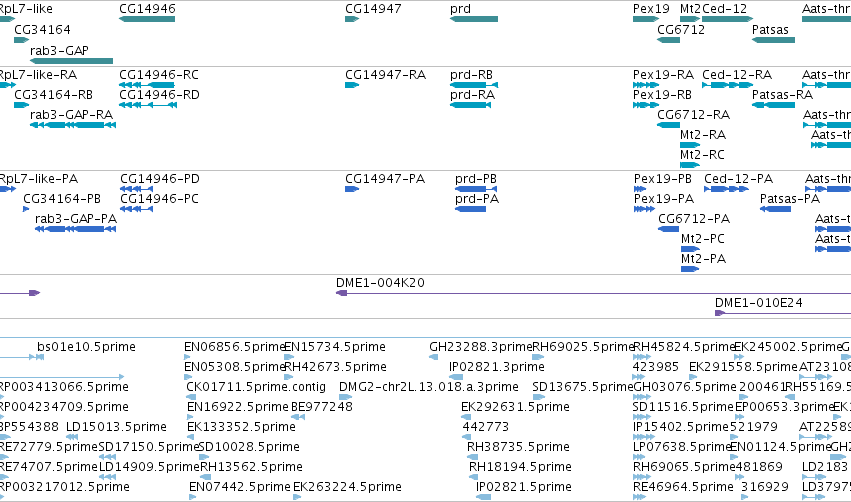Select the CG6712 gene glyph
The image size is (851, 502).
pos(668,40)
